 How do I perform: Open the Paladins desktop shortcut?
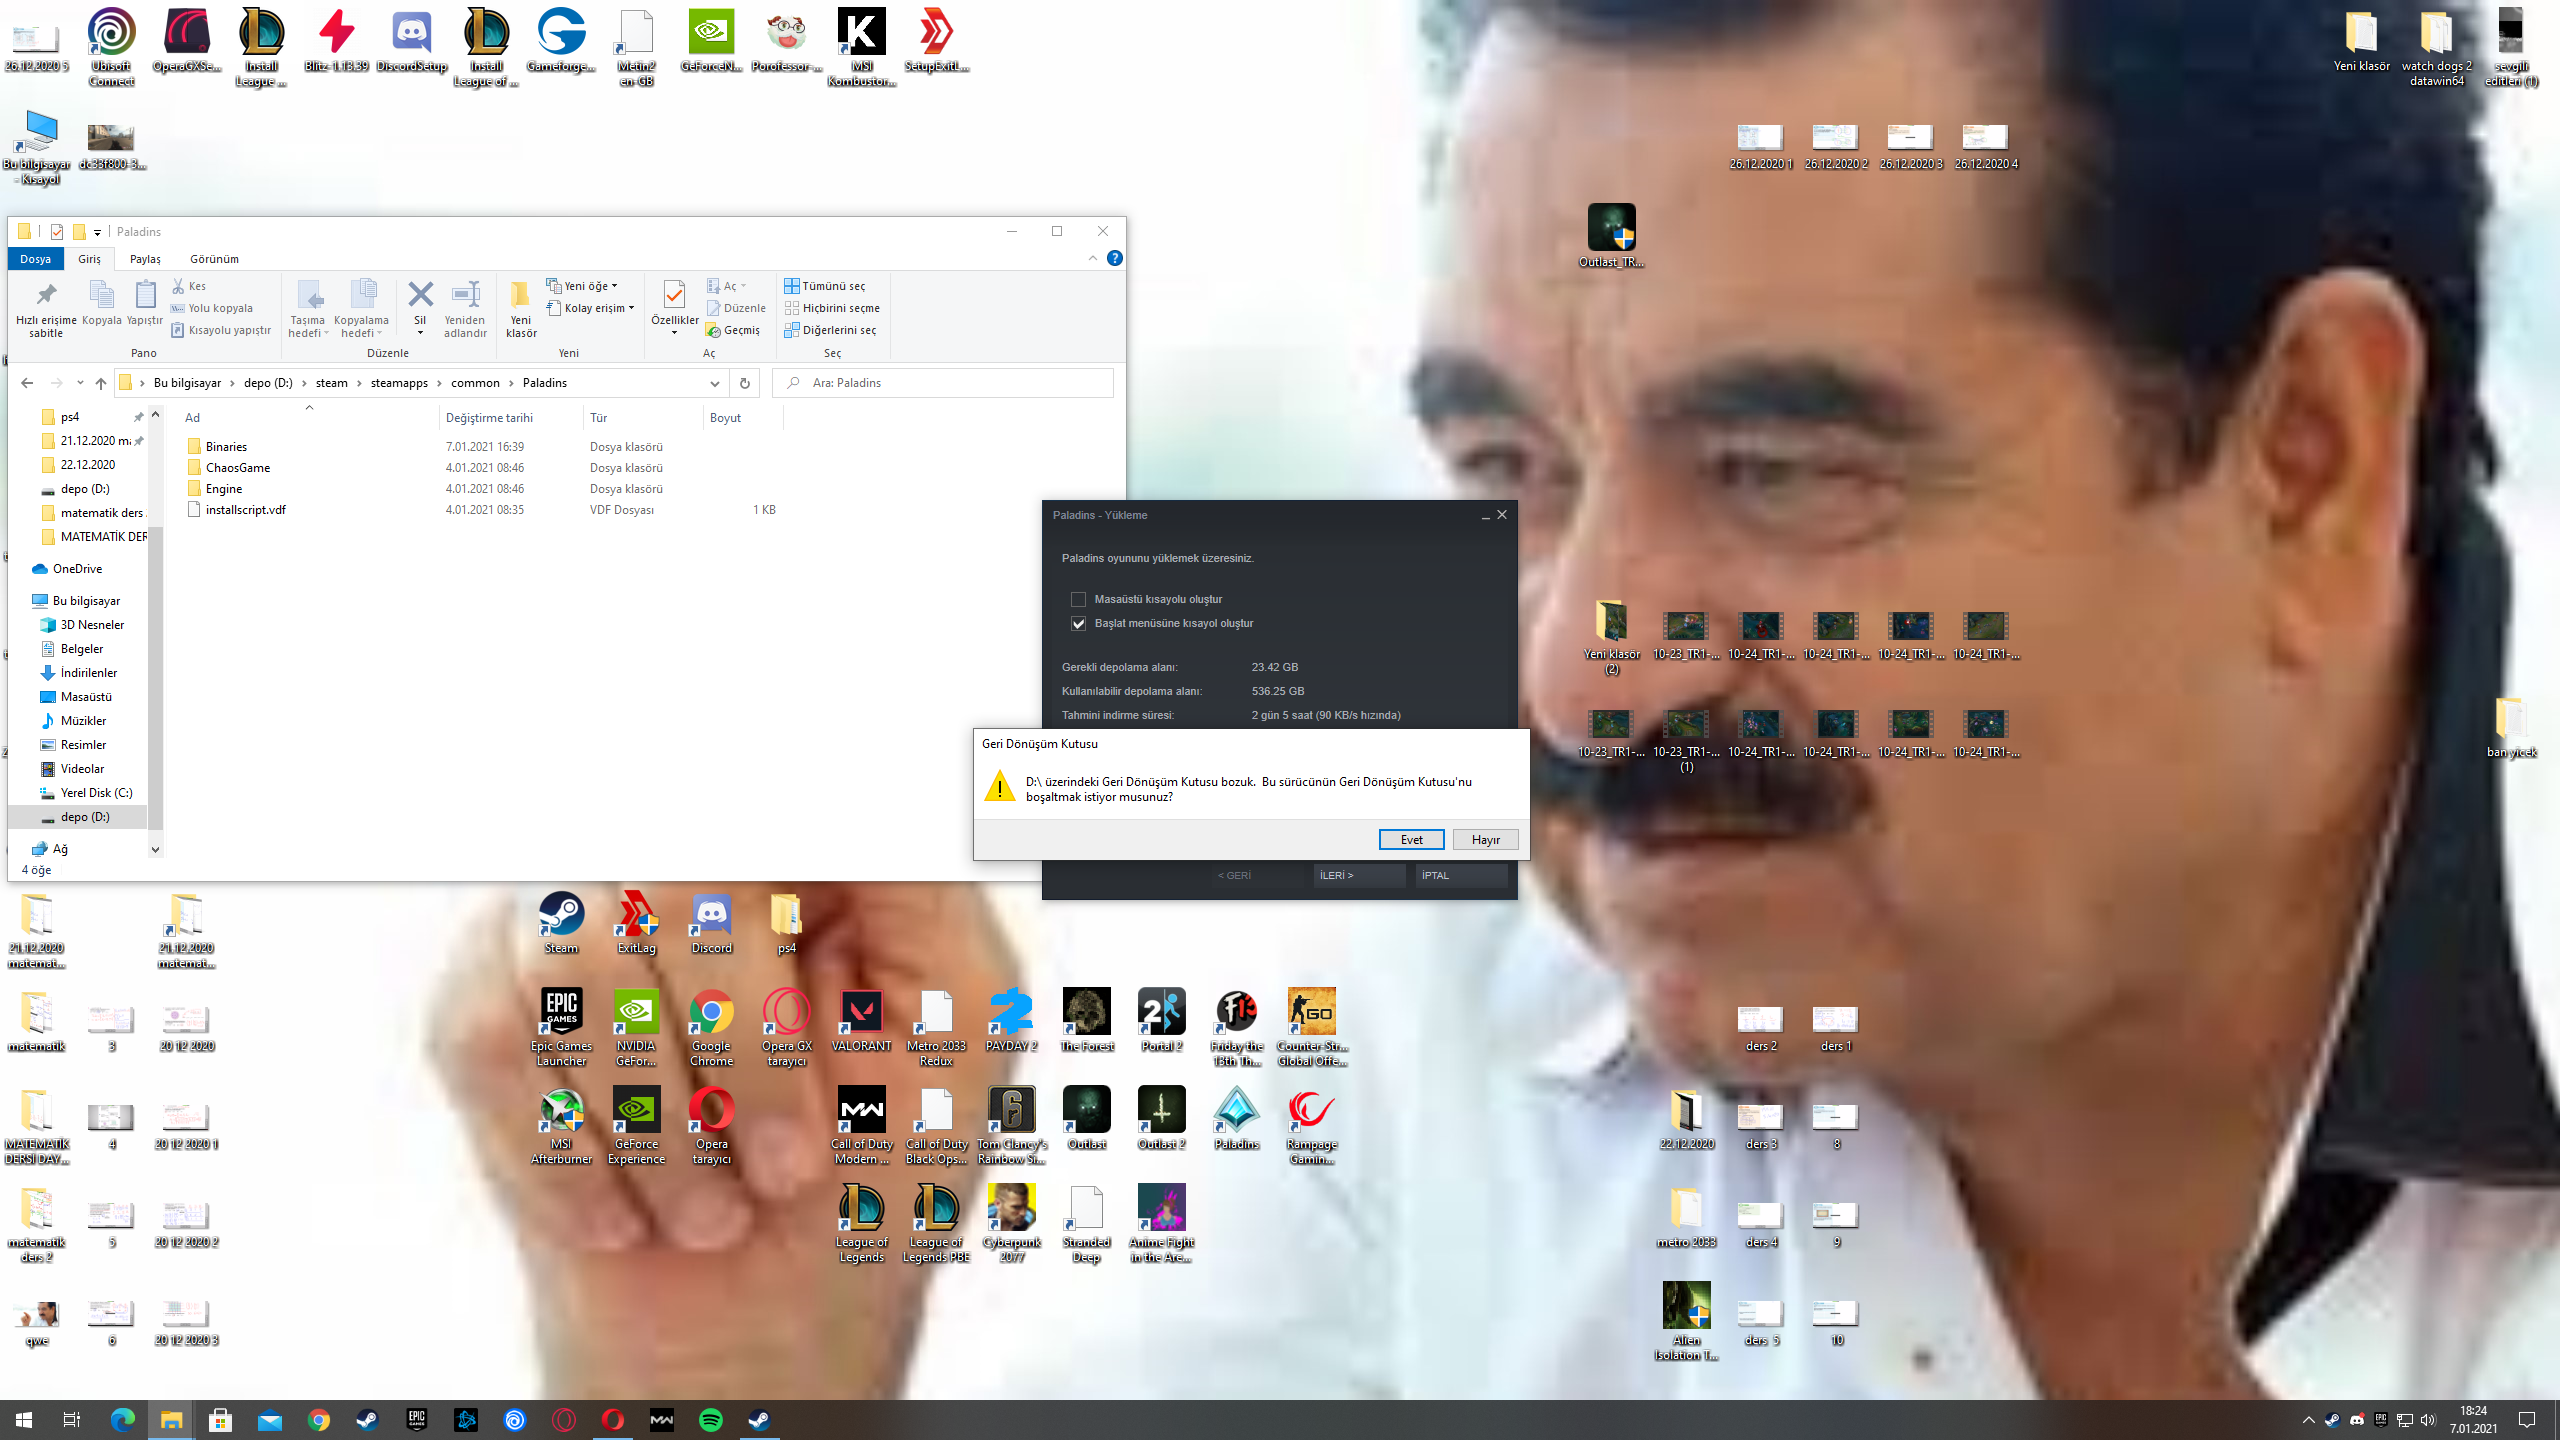click(x=1236, y=1118)
